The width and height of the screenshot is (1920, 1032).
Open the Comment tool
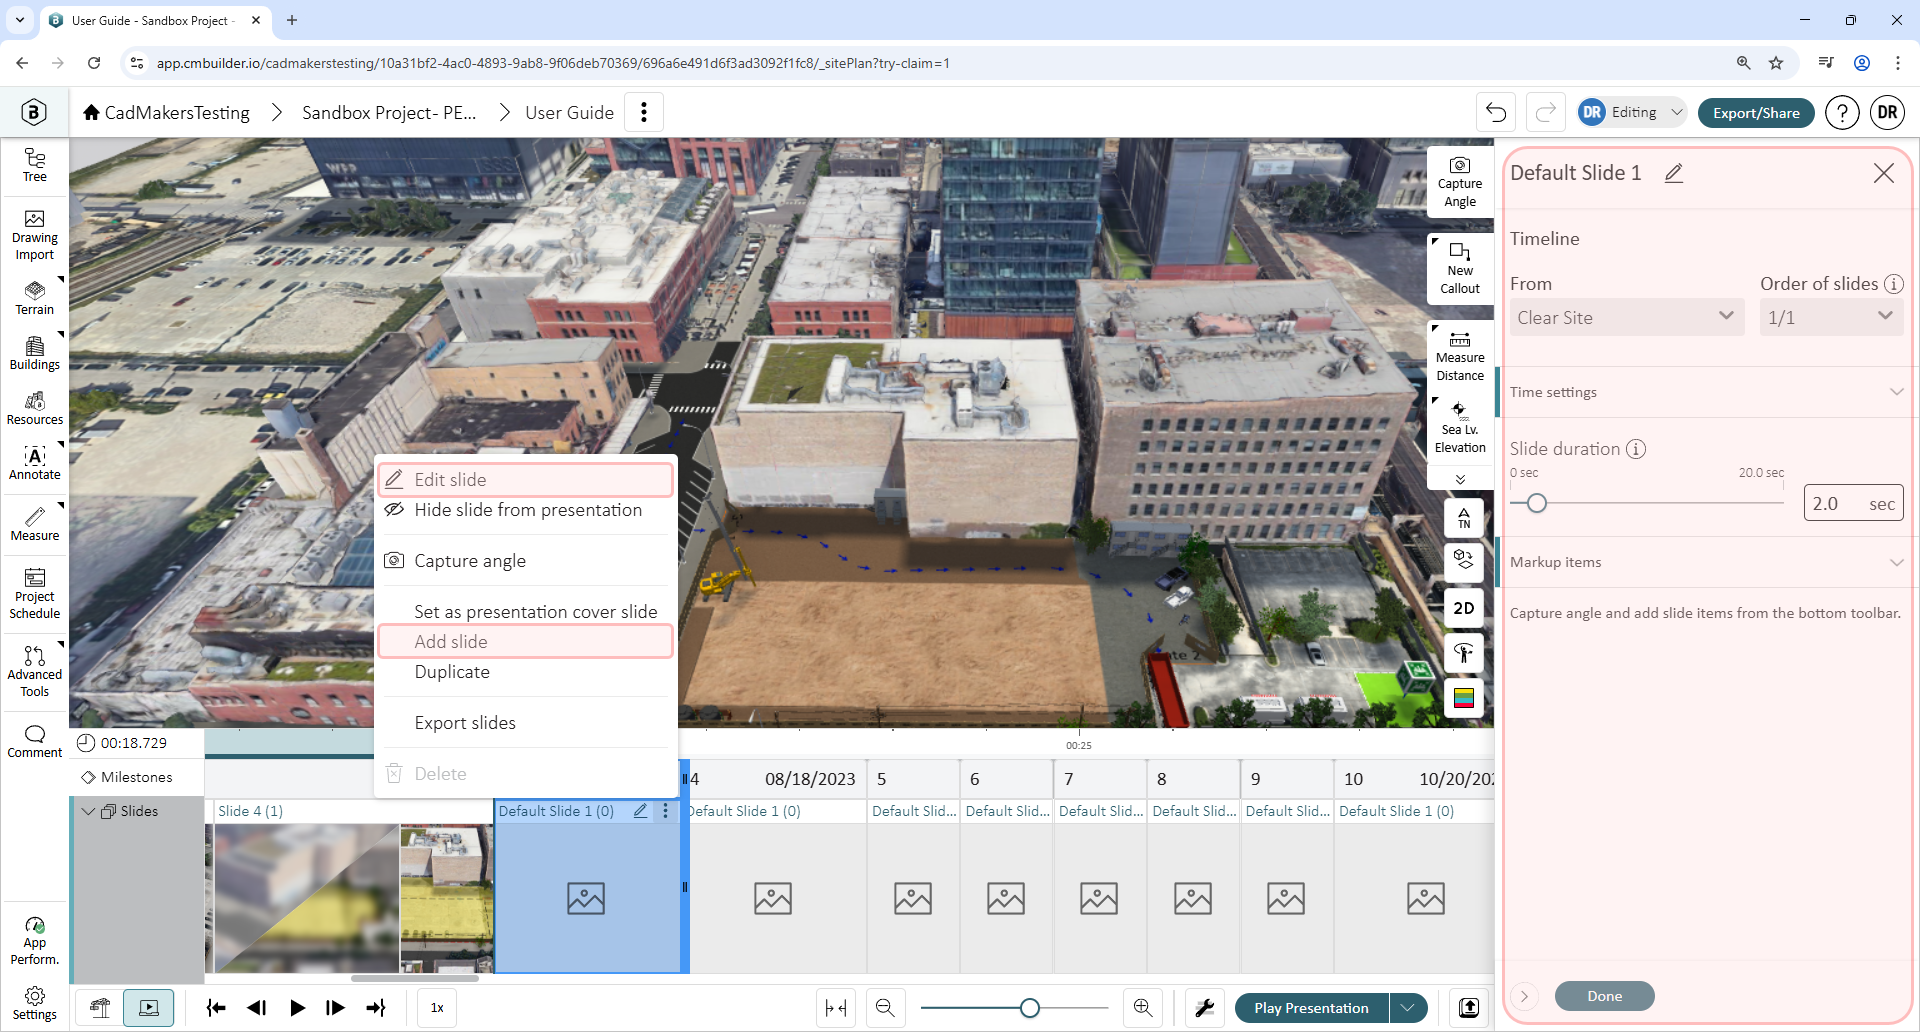35,741
